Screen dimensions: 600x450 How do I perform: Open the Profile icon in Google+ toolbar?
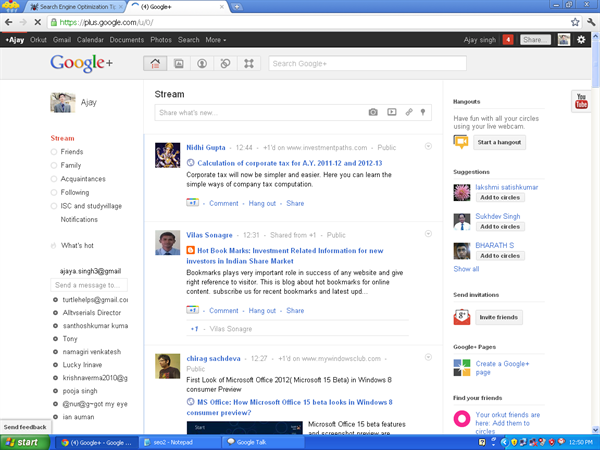pyautogui.click(x=202, y=64)
